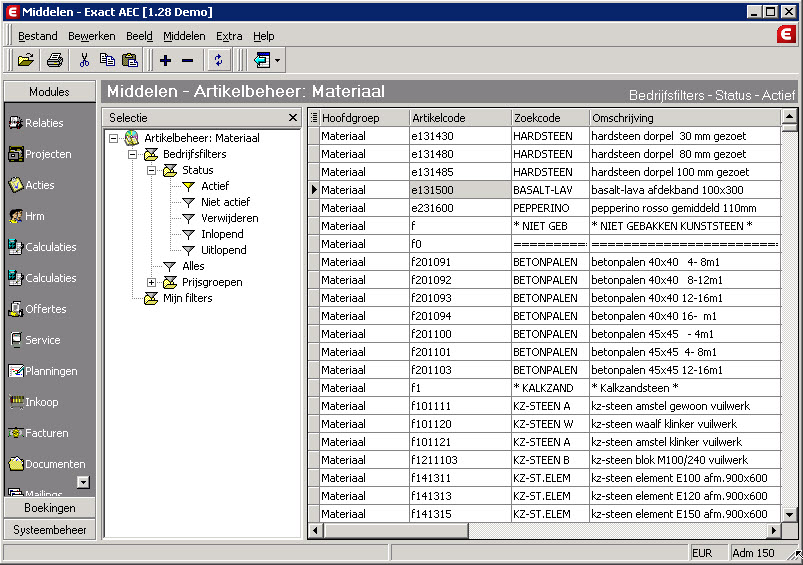Click the Refresh arrows toolbar icon
This screenshot has width=803, height=565.
[x=219, y=60]
